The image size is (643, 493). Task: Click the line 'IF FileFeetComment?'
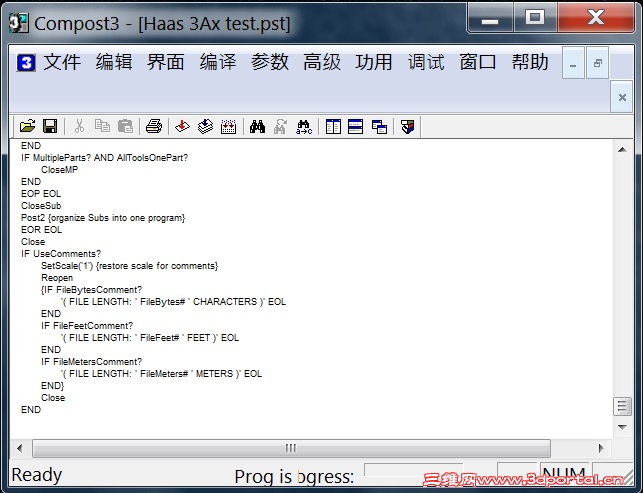click(87, 326)
